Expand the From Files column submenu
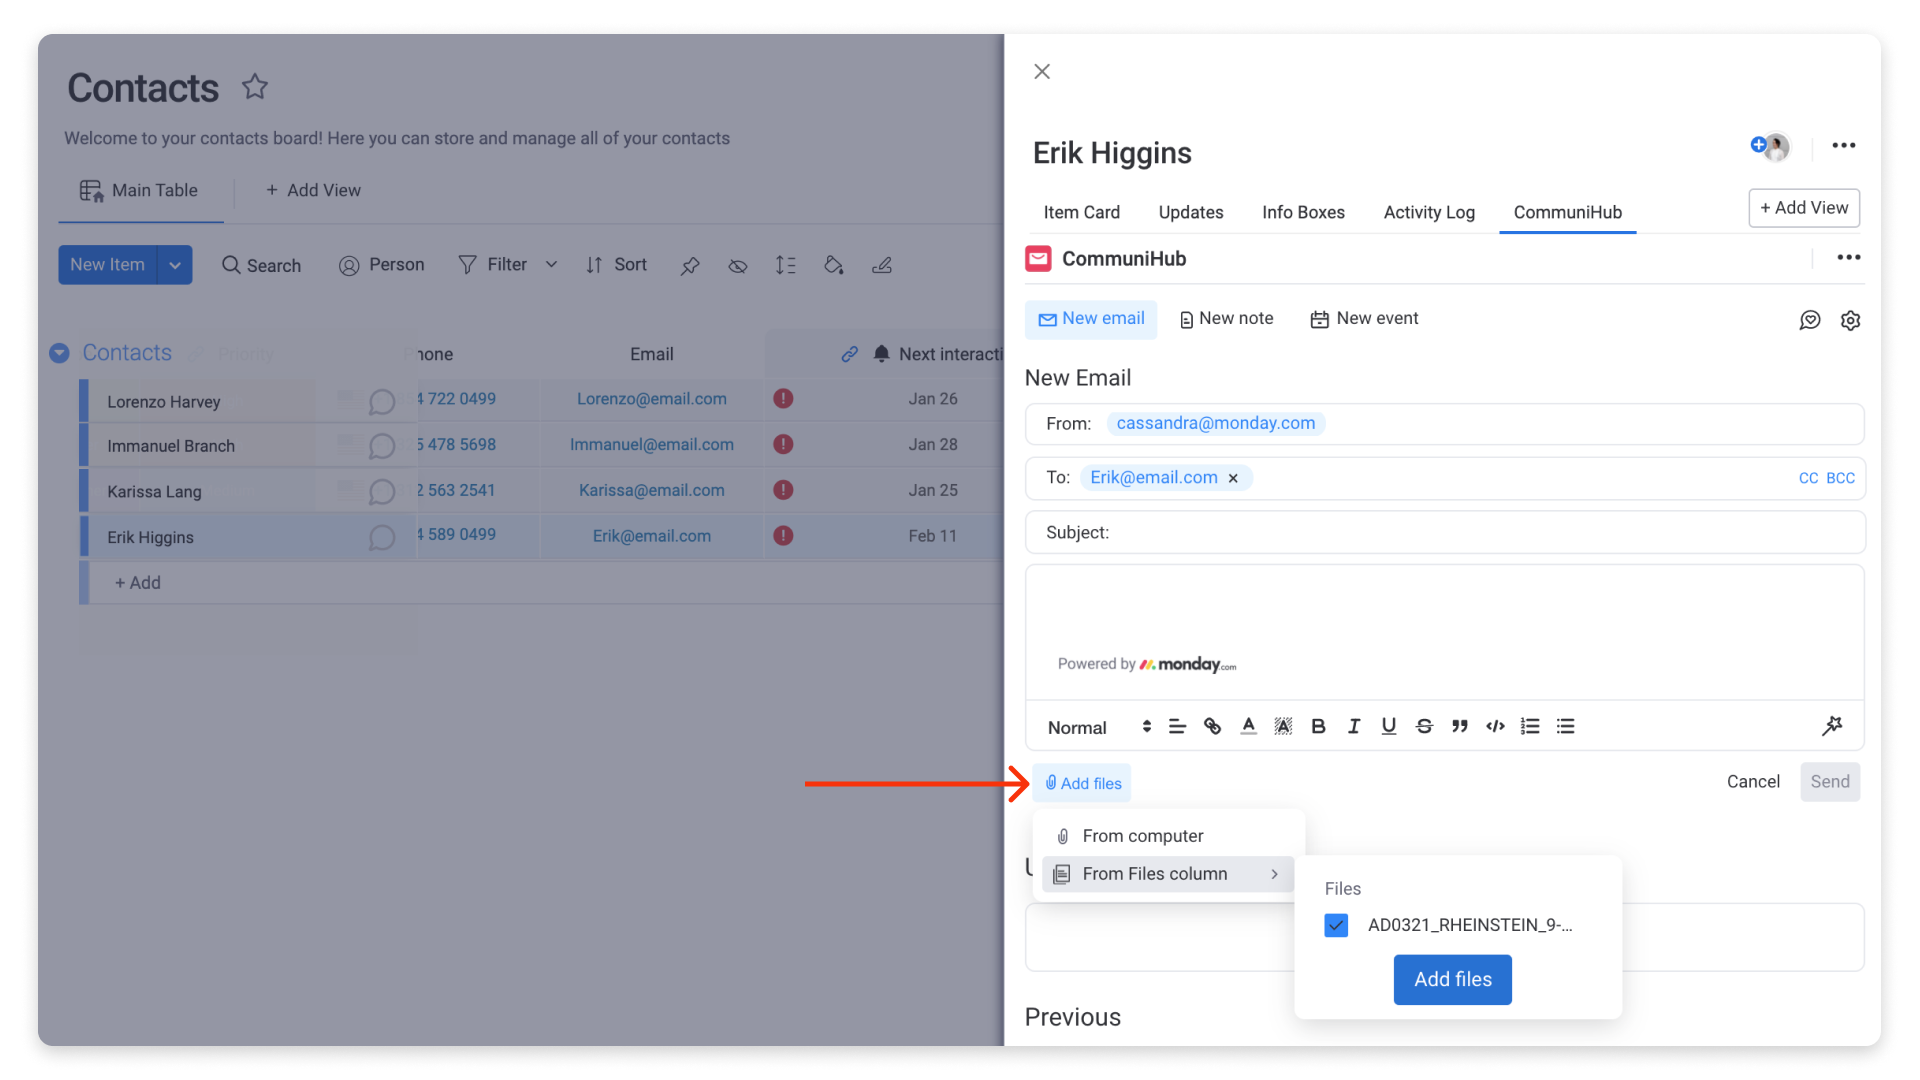 click(x=1168, y=874)
